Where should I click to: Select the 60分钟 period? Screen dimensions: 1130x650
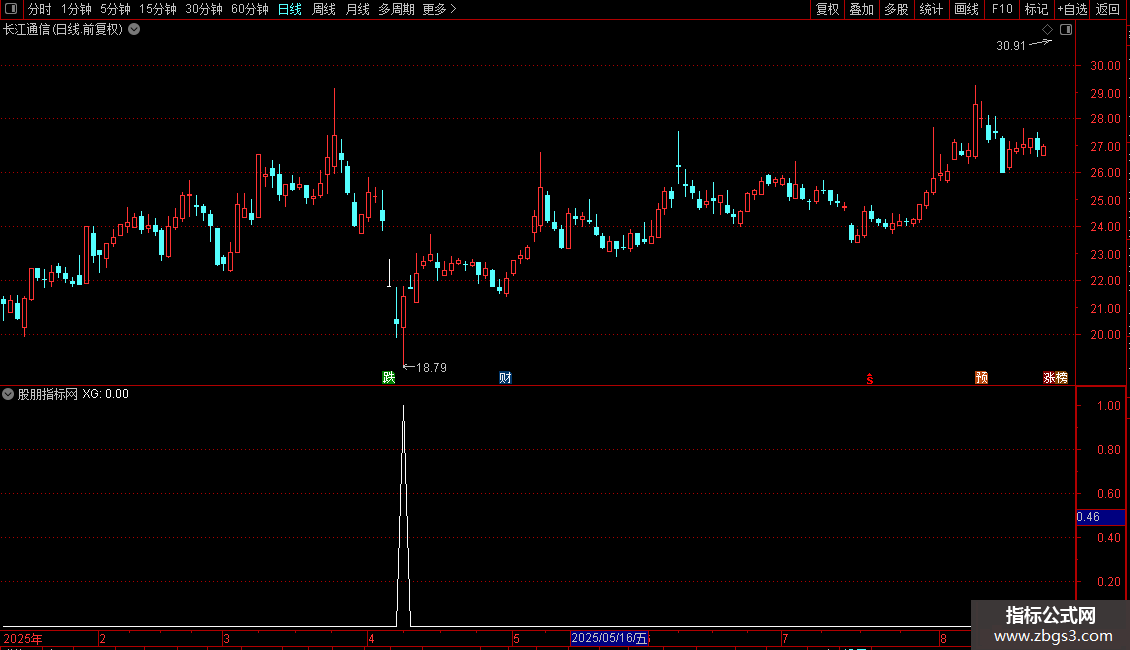tap(249, 9)
